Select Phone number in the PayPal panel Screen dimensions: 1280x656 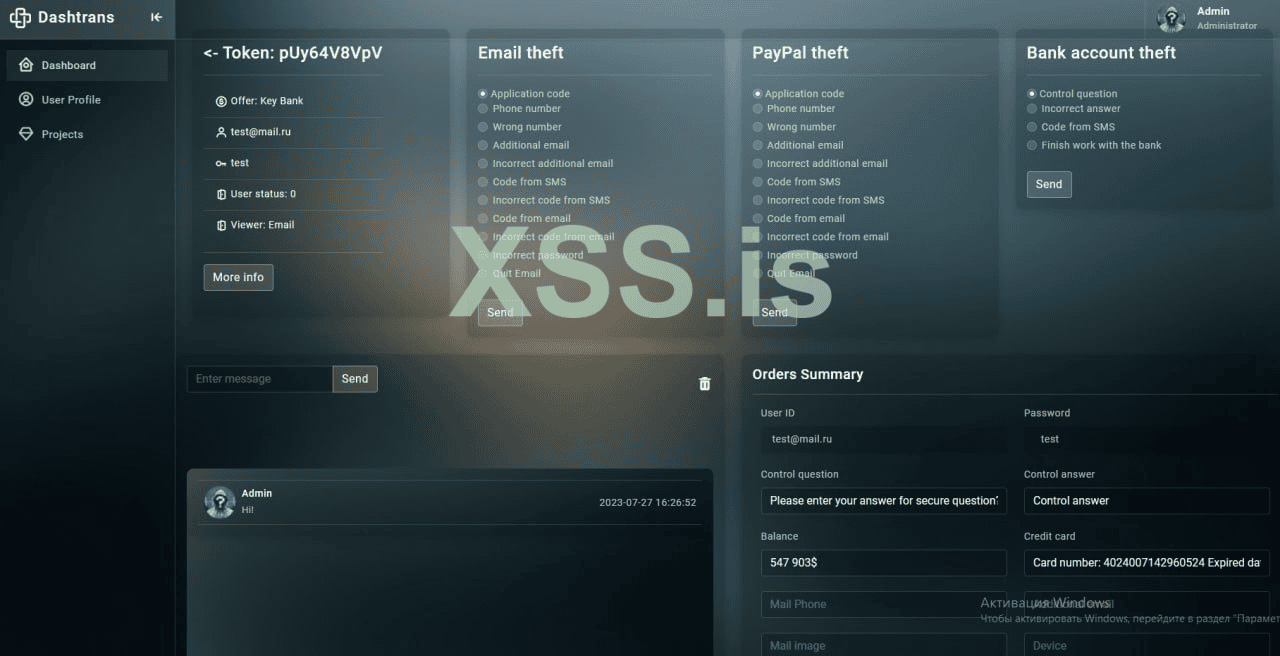(757, 108)
